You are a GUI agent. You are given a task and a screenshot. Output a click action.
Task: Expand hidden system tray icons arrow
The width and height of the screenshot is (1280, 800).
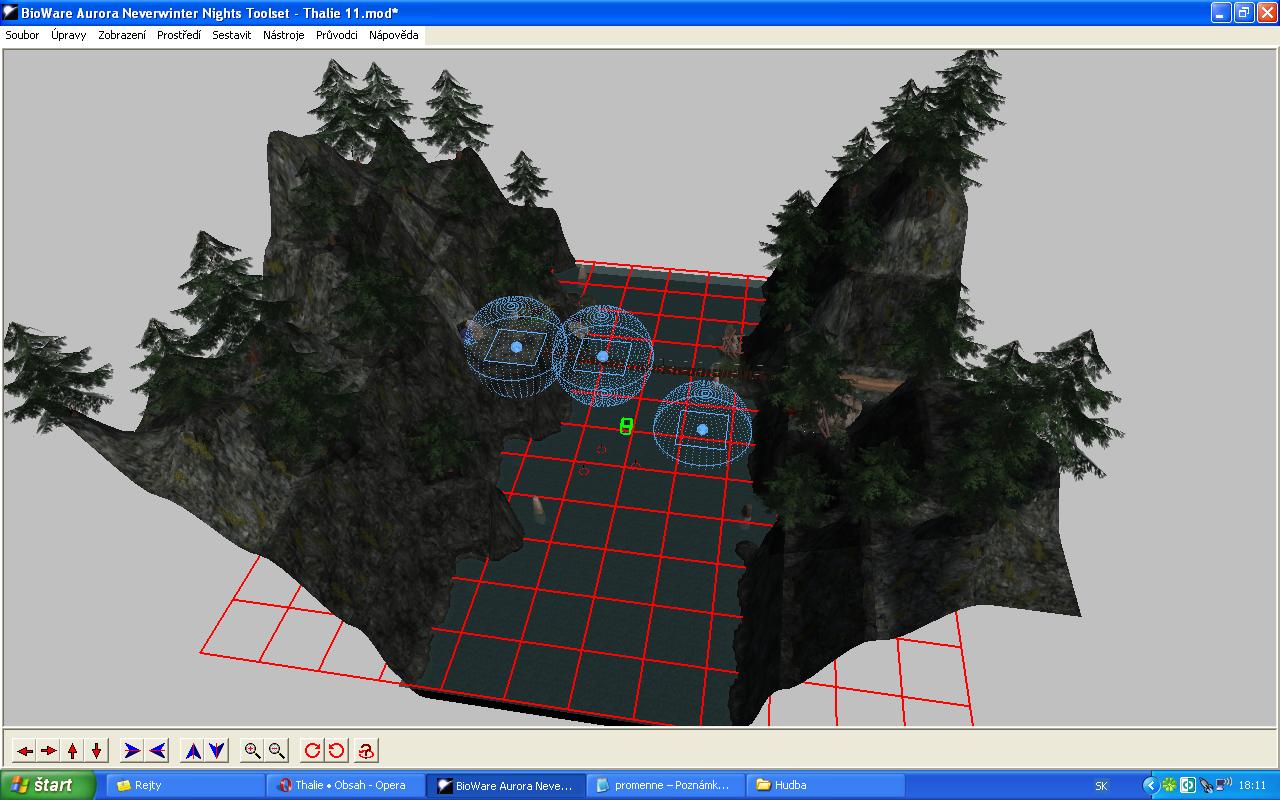click(1149, 785)
